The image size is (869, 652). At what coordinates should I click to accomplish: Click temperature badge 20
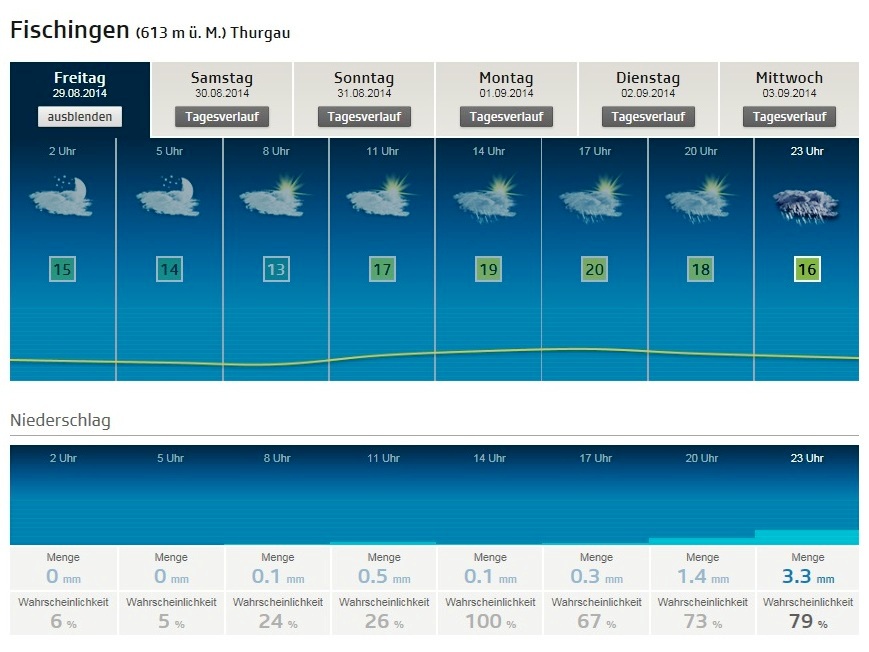pyautogui.click(x=594, y=269)
